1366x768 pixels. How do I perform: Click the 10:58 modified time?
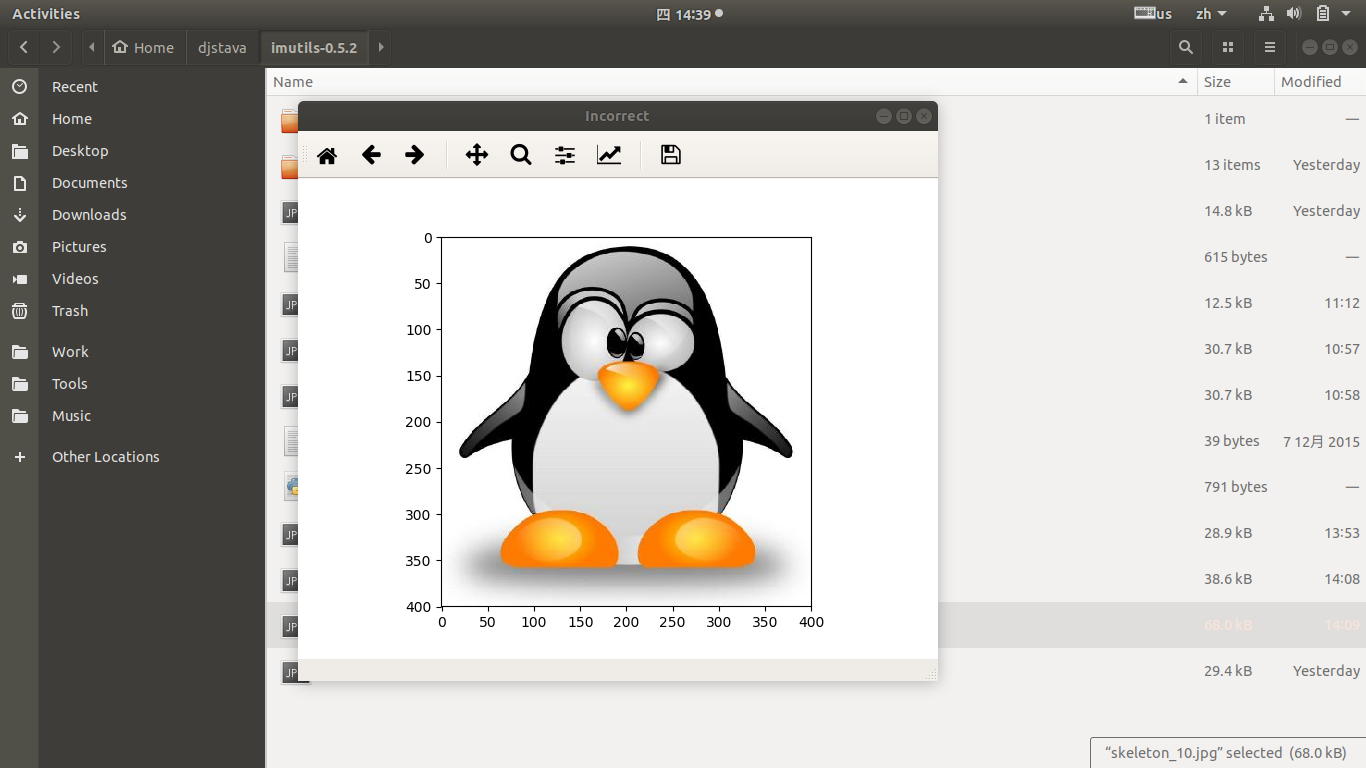(x=1342, y=395)
